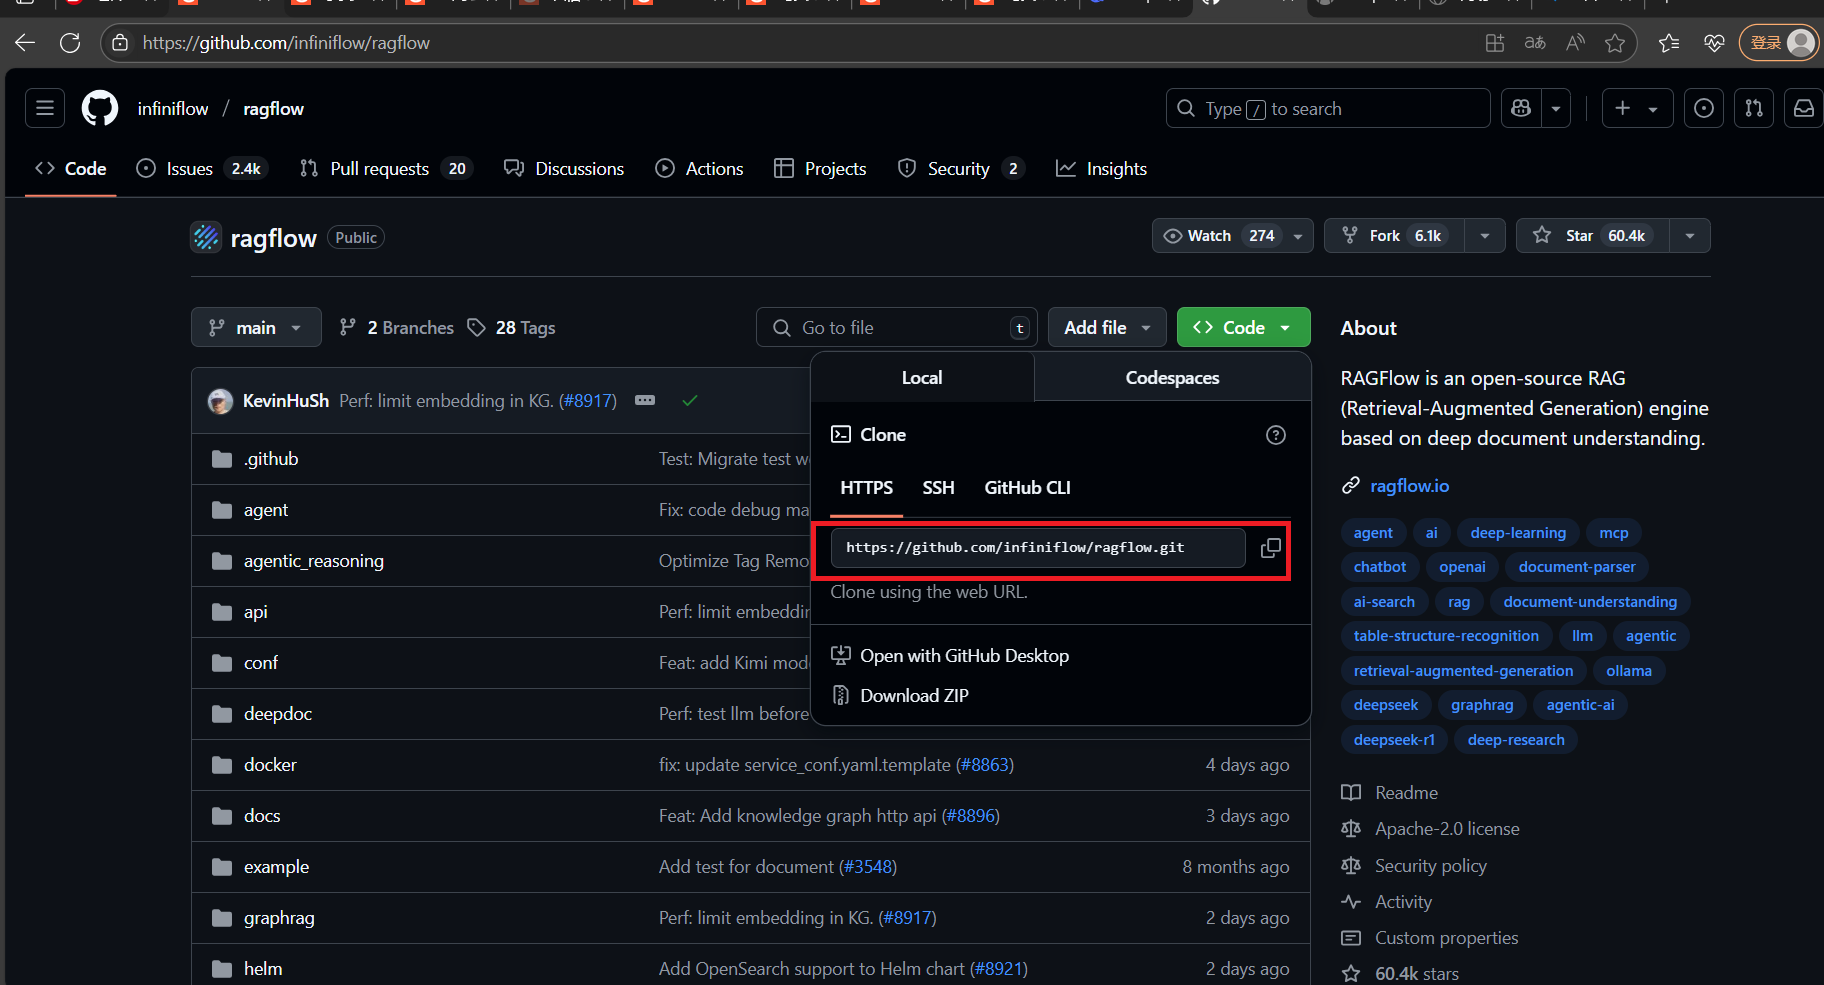This screenshot has height=985, width=1824.
Task: Expand the Add file dropdown
Action: (1107, 327)
